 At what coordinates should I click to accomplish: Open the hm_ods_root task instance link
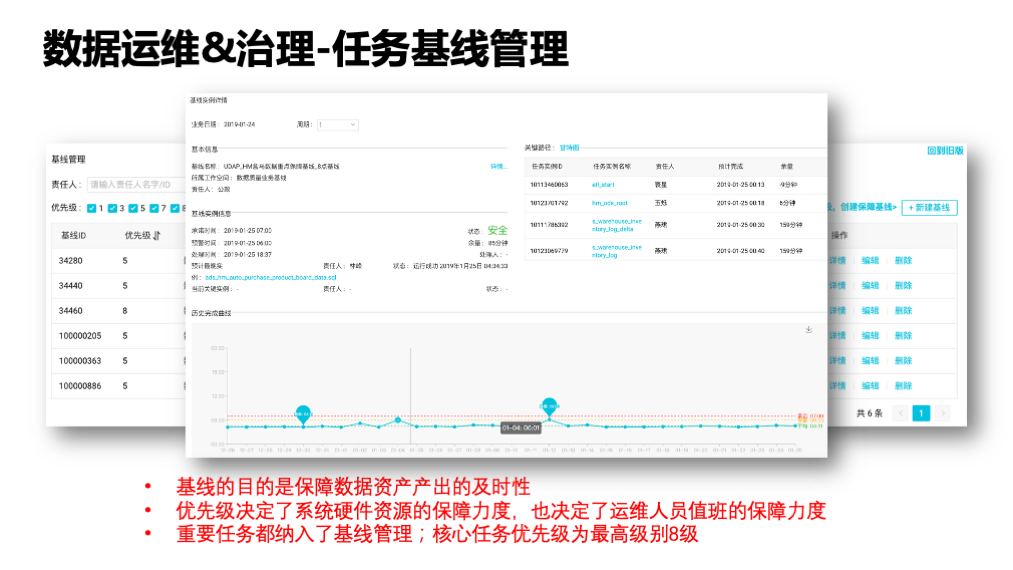(x=609, y=203)
